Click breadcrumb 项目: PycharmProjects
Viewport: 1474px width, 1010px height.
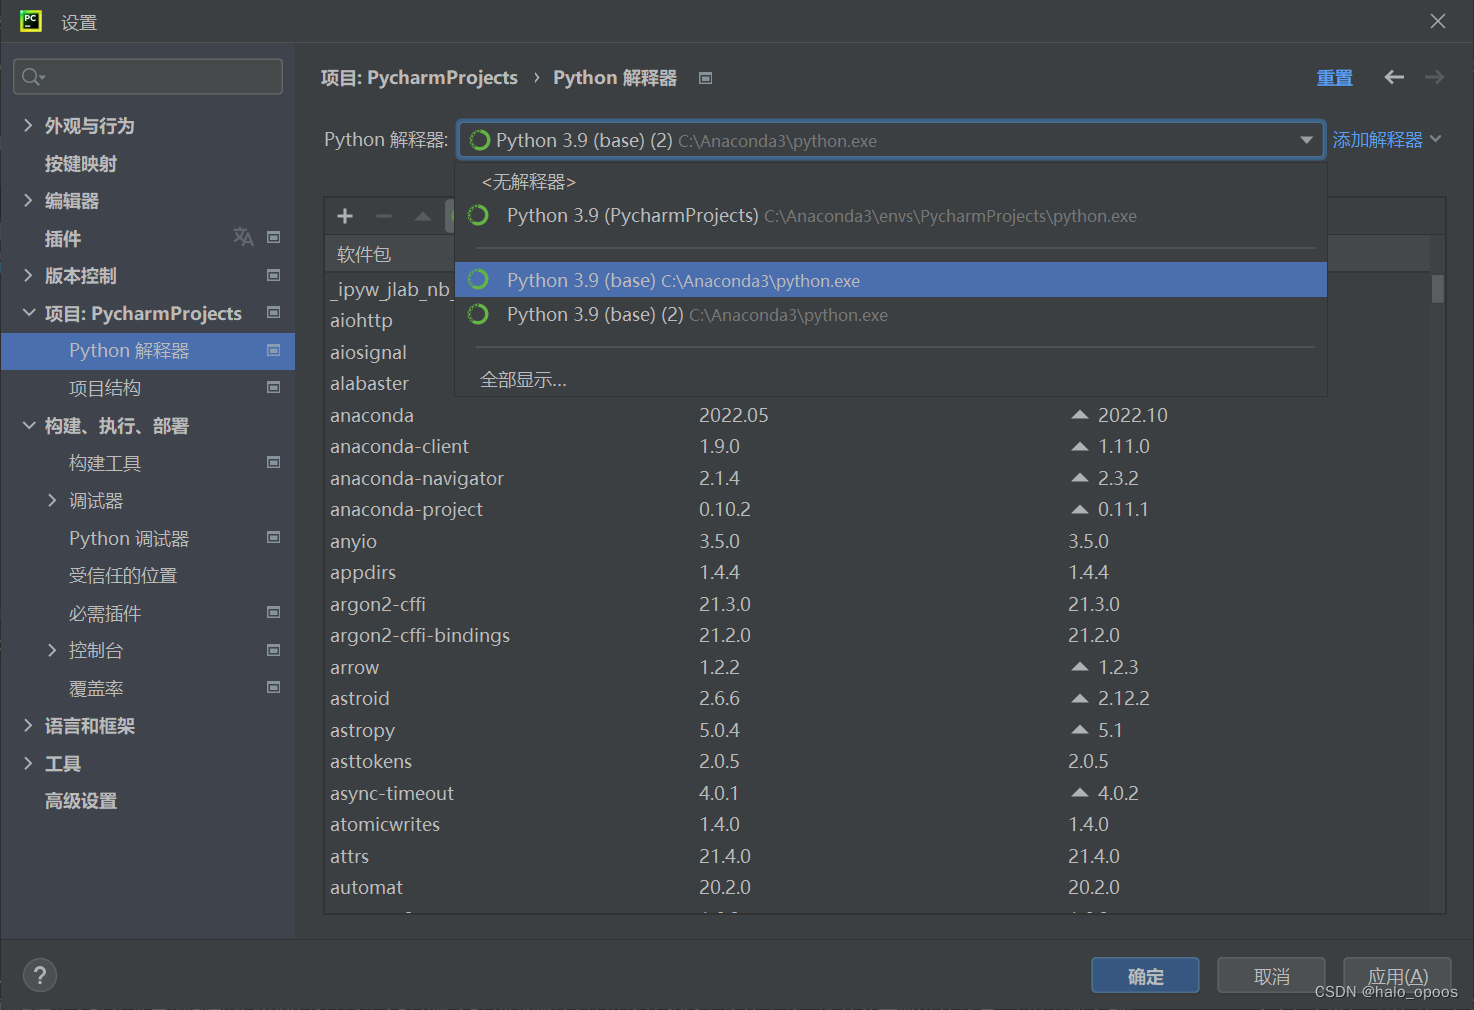pyautogui.click(x=419, y=77)
